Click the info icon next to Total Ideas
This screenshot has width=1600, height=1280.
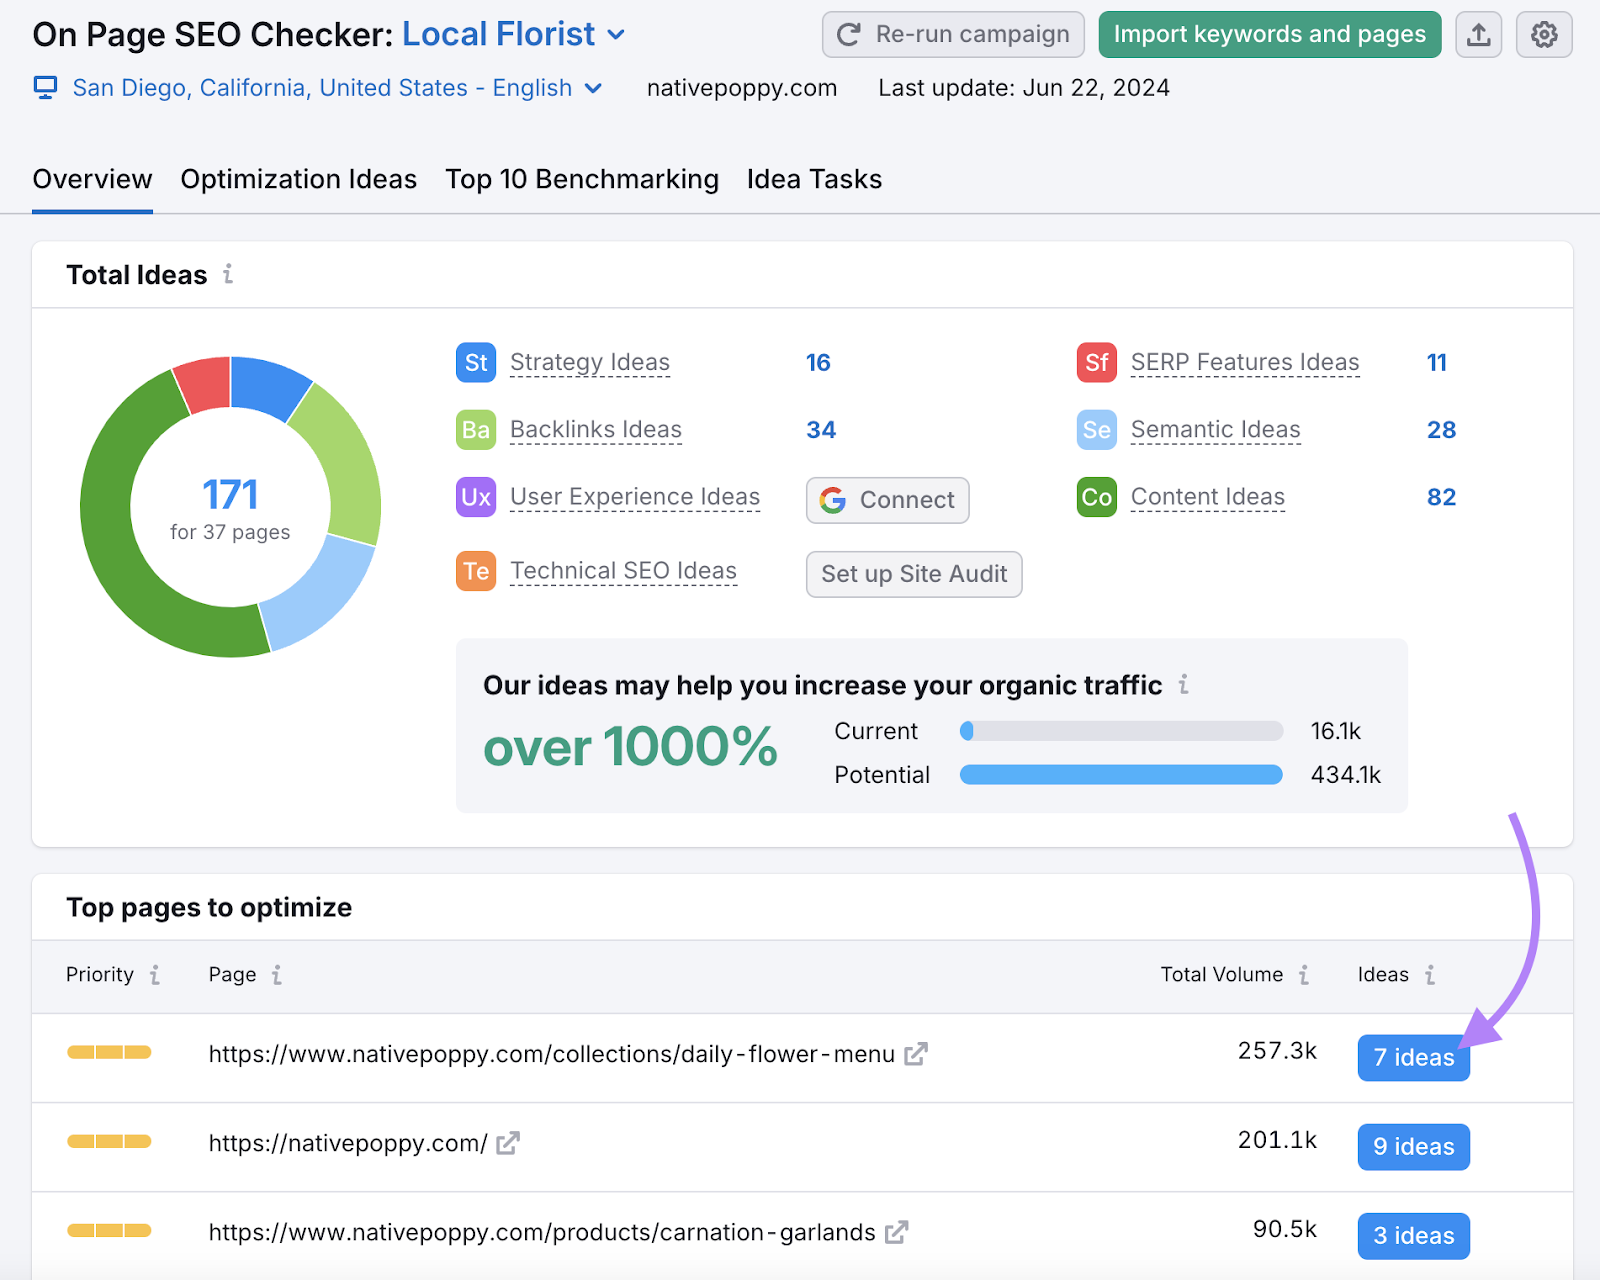tap(229, 274)
